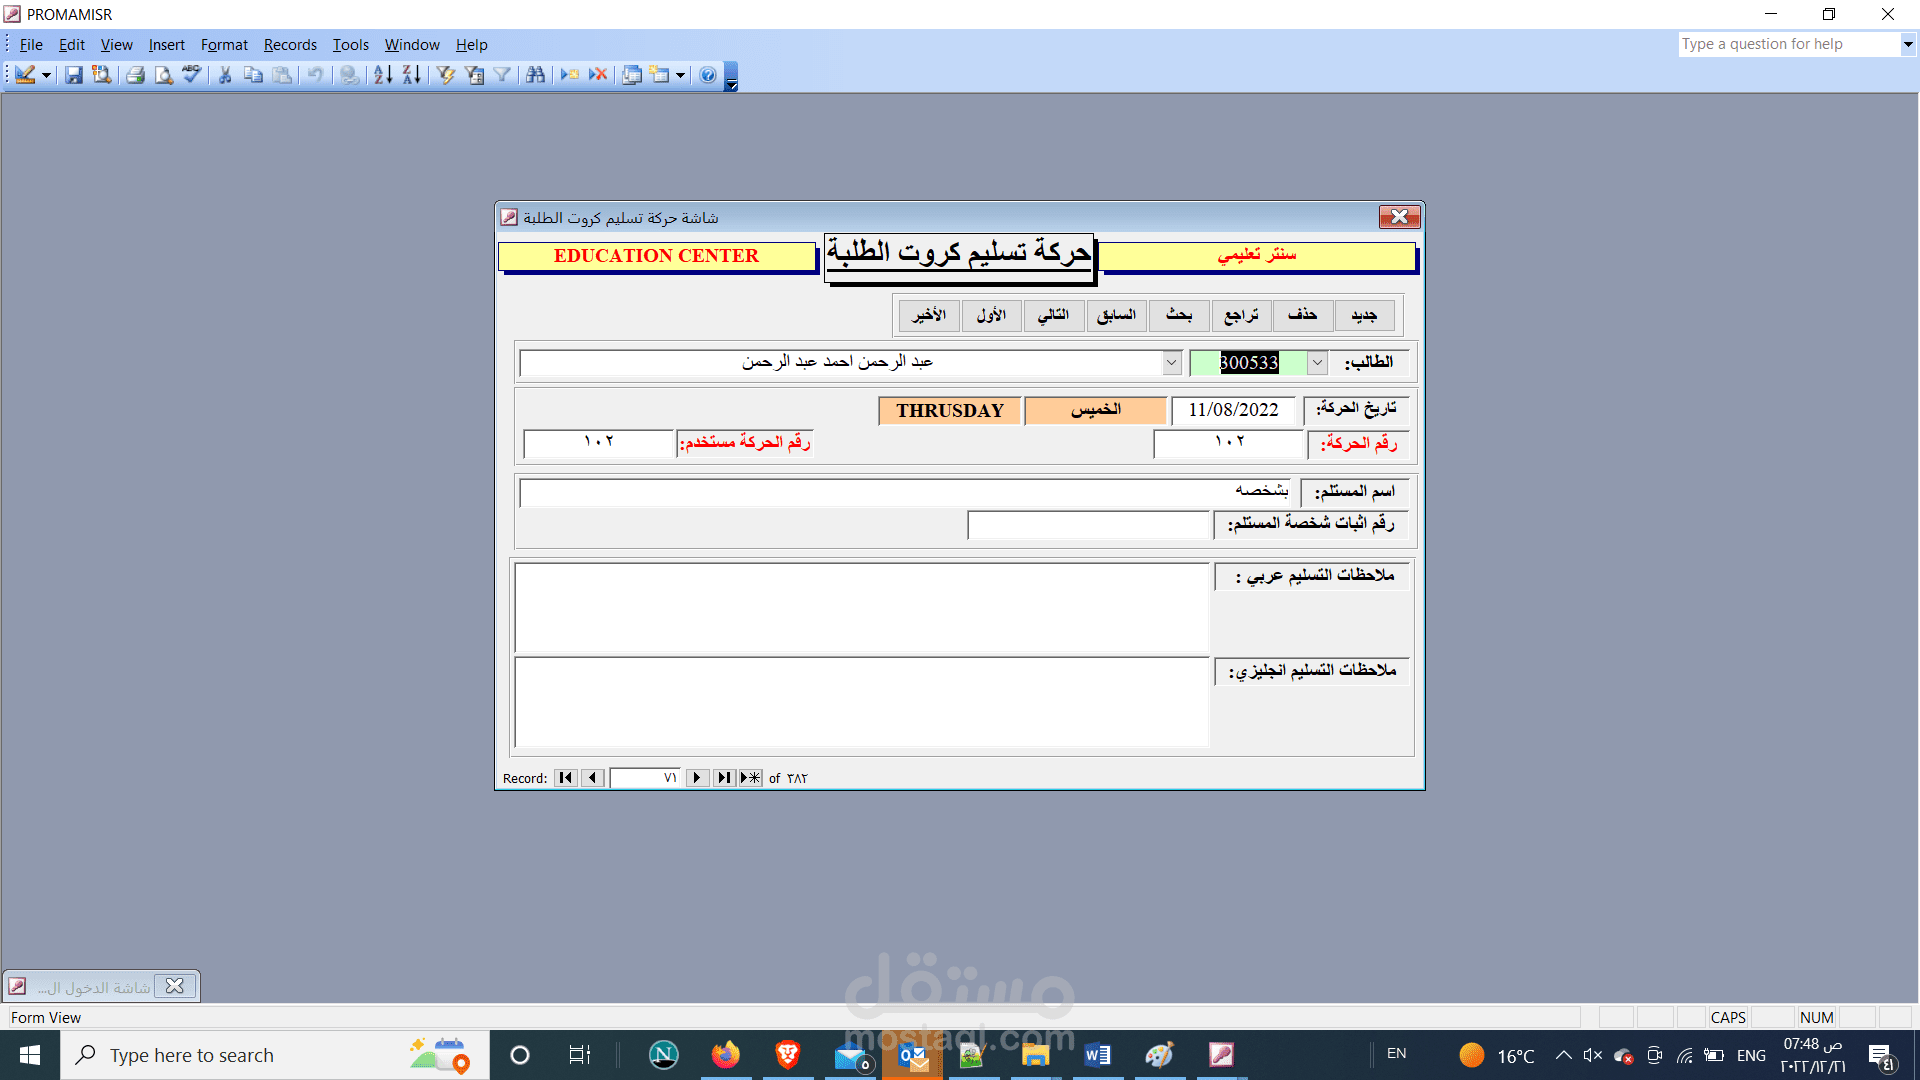Click the Find binoculars icon

[536, 75]
